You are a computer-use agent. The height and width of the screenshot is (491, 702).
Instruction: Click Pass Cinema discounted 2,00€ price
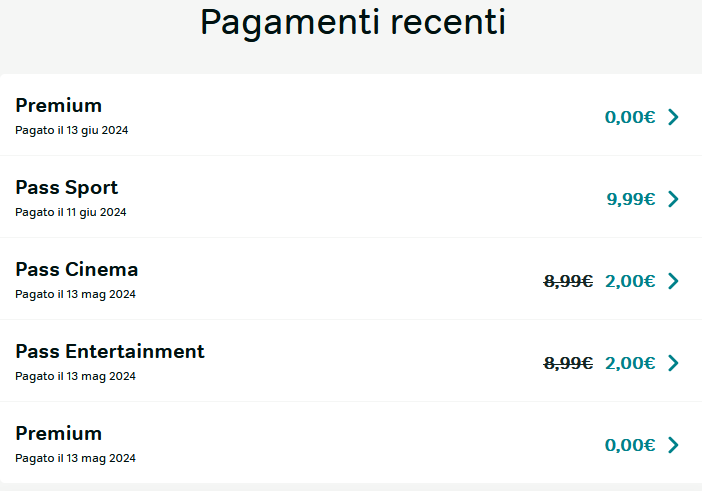pos(630,281)
